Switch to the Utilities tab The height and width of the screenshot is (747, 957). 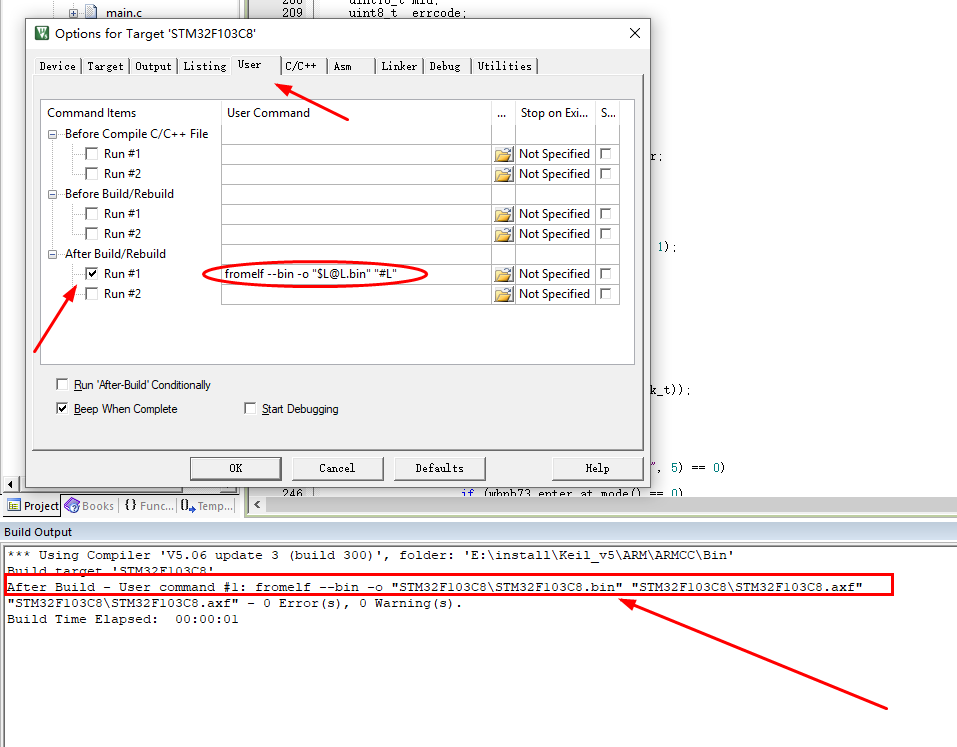click(x=505, y=66)
